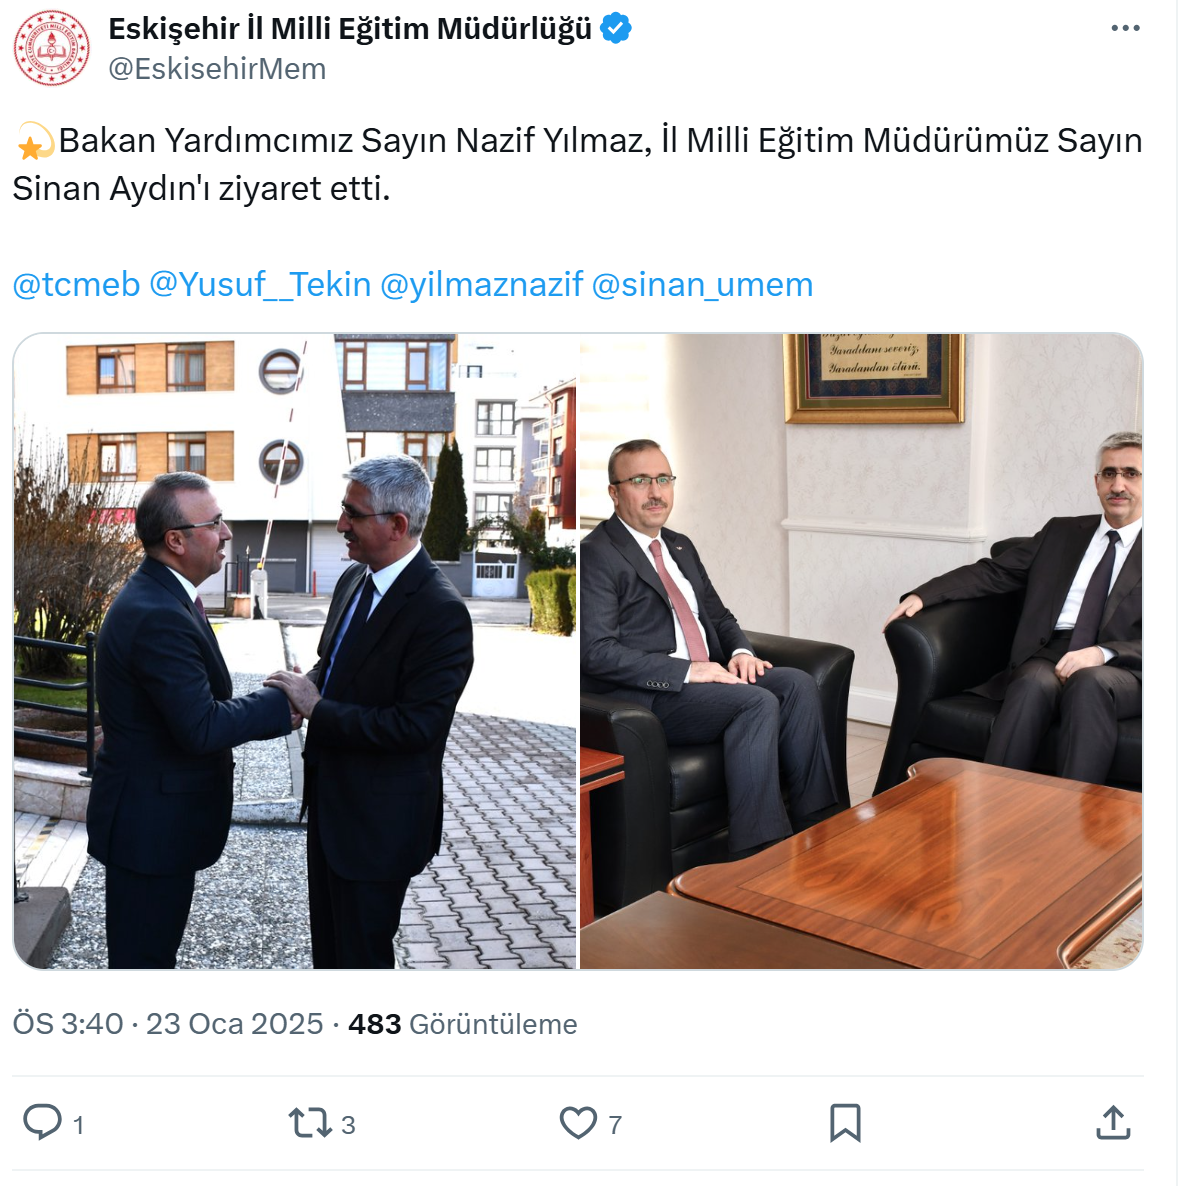Open the reply comment icon
Viewport: 1198px width, 1186px height.
click(42, 1122)
